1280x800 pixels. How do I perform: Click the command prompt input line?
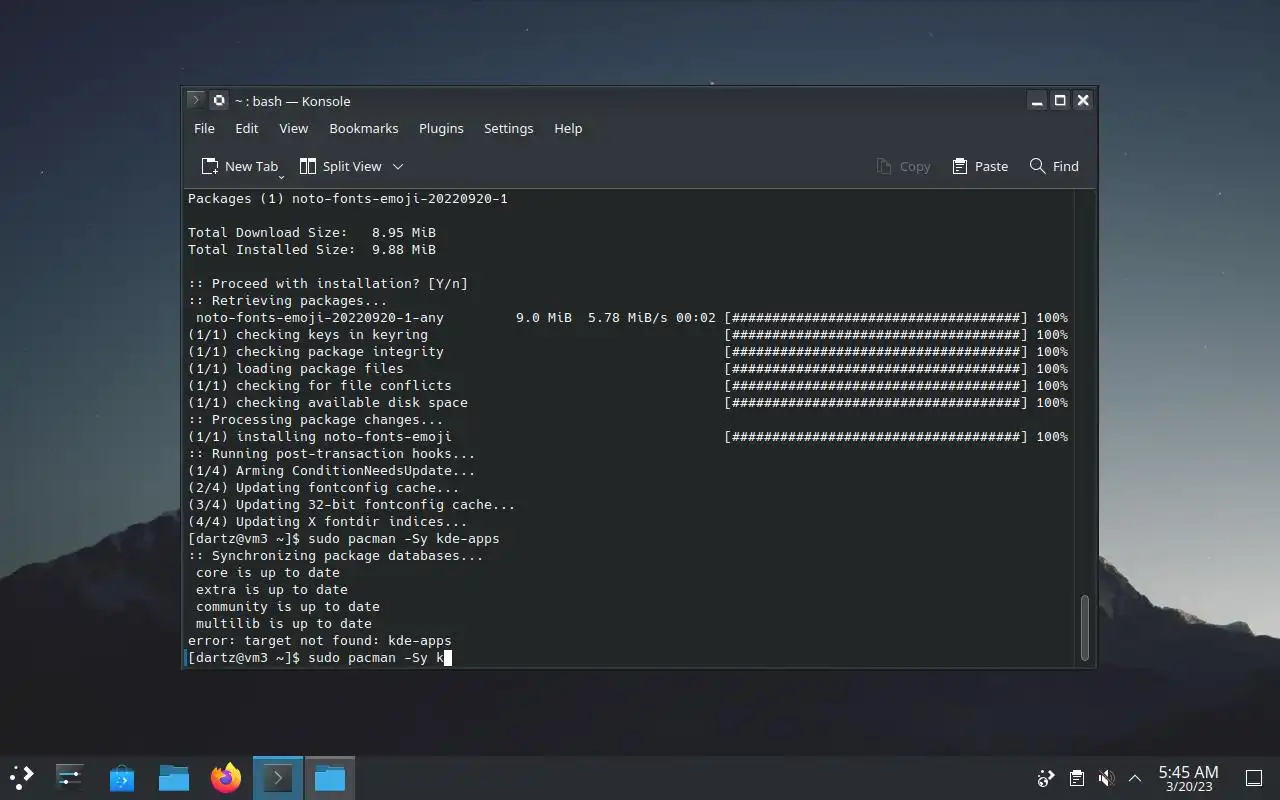click(x=320, y=657)
